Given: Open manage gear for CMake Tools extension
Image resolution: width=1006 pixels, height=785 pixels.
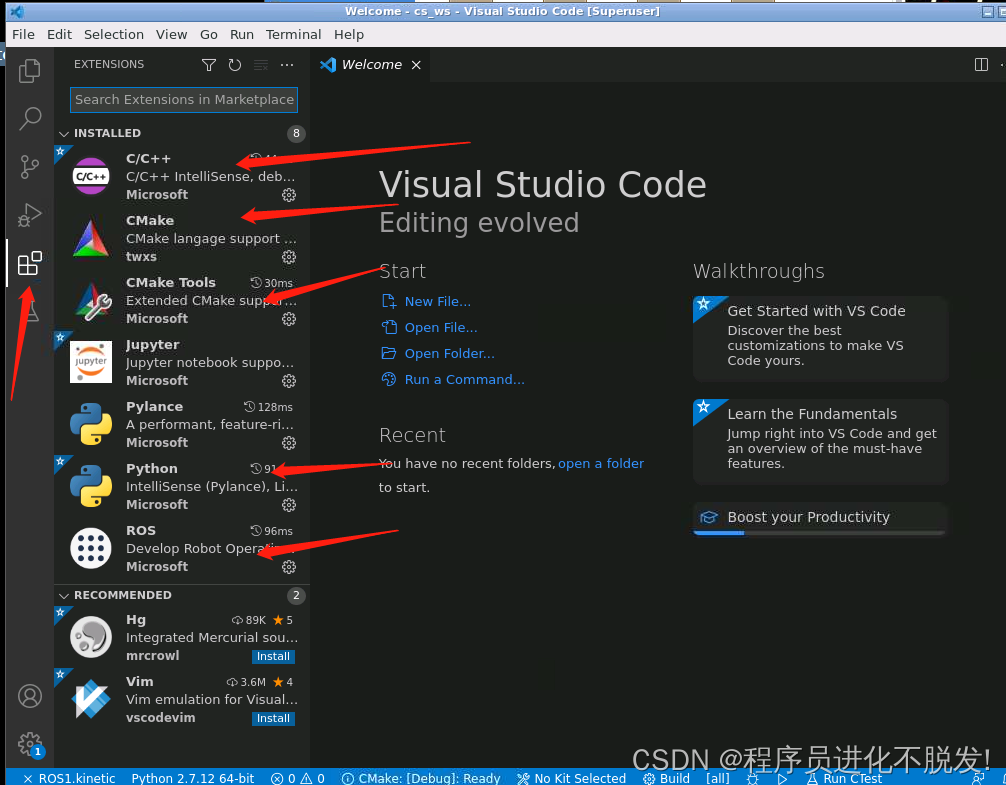Looking at the screenshot, I should [289, 319].
